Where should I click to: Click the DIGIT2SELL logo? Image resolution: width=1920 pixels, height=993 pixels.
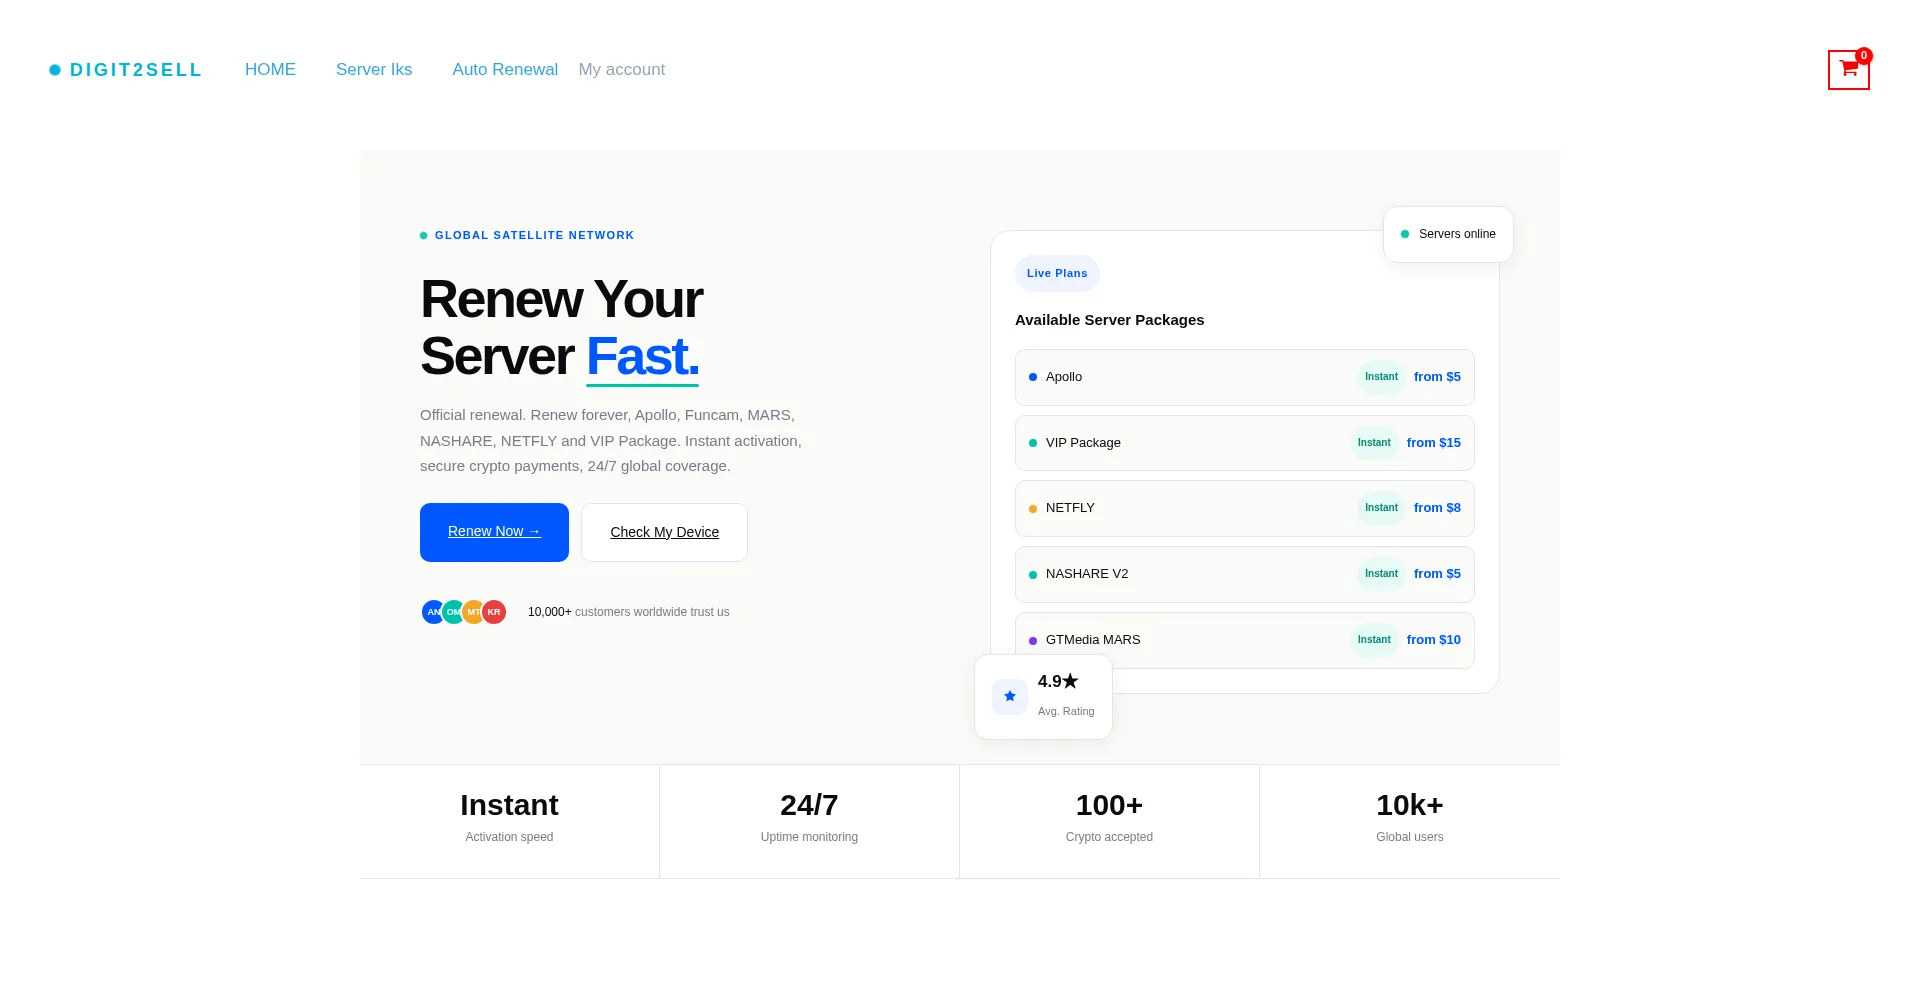126,70
